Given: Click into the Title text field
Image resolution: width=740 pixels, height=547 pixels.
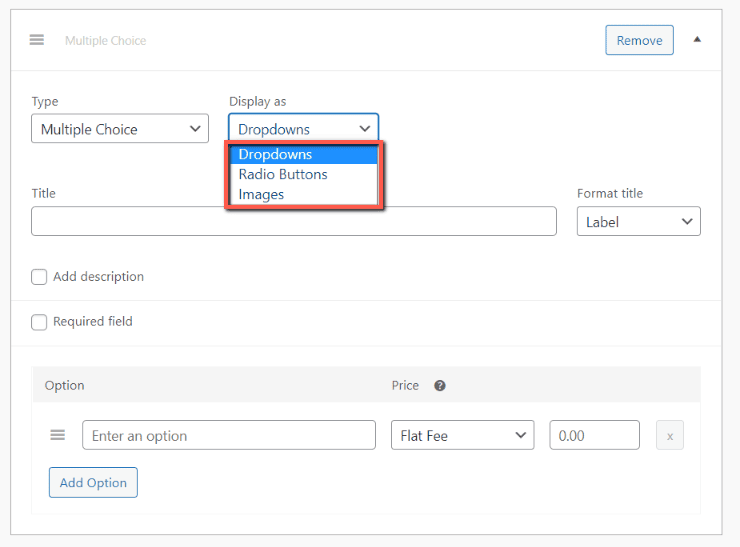Looking at the screenshot, I should tap(293, 221).
